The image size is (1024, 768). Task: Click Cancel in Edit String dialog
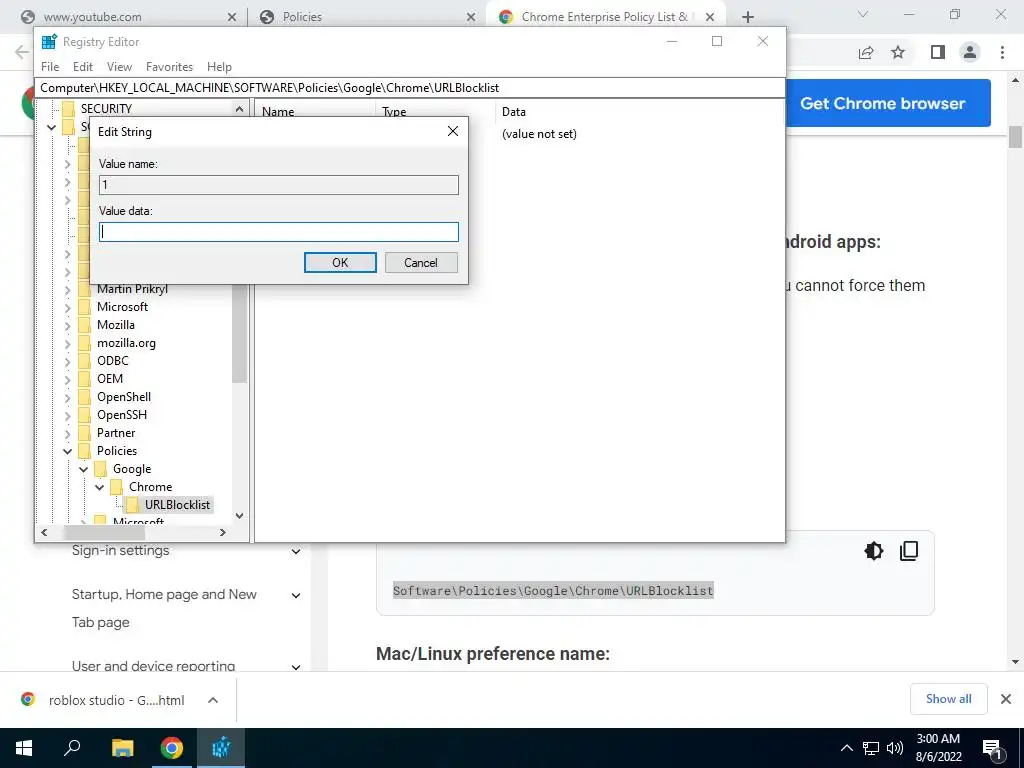[421, 263]
